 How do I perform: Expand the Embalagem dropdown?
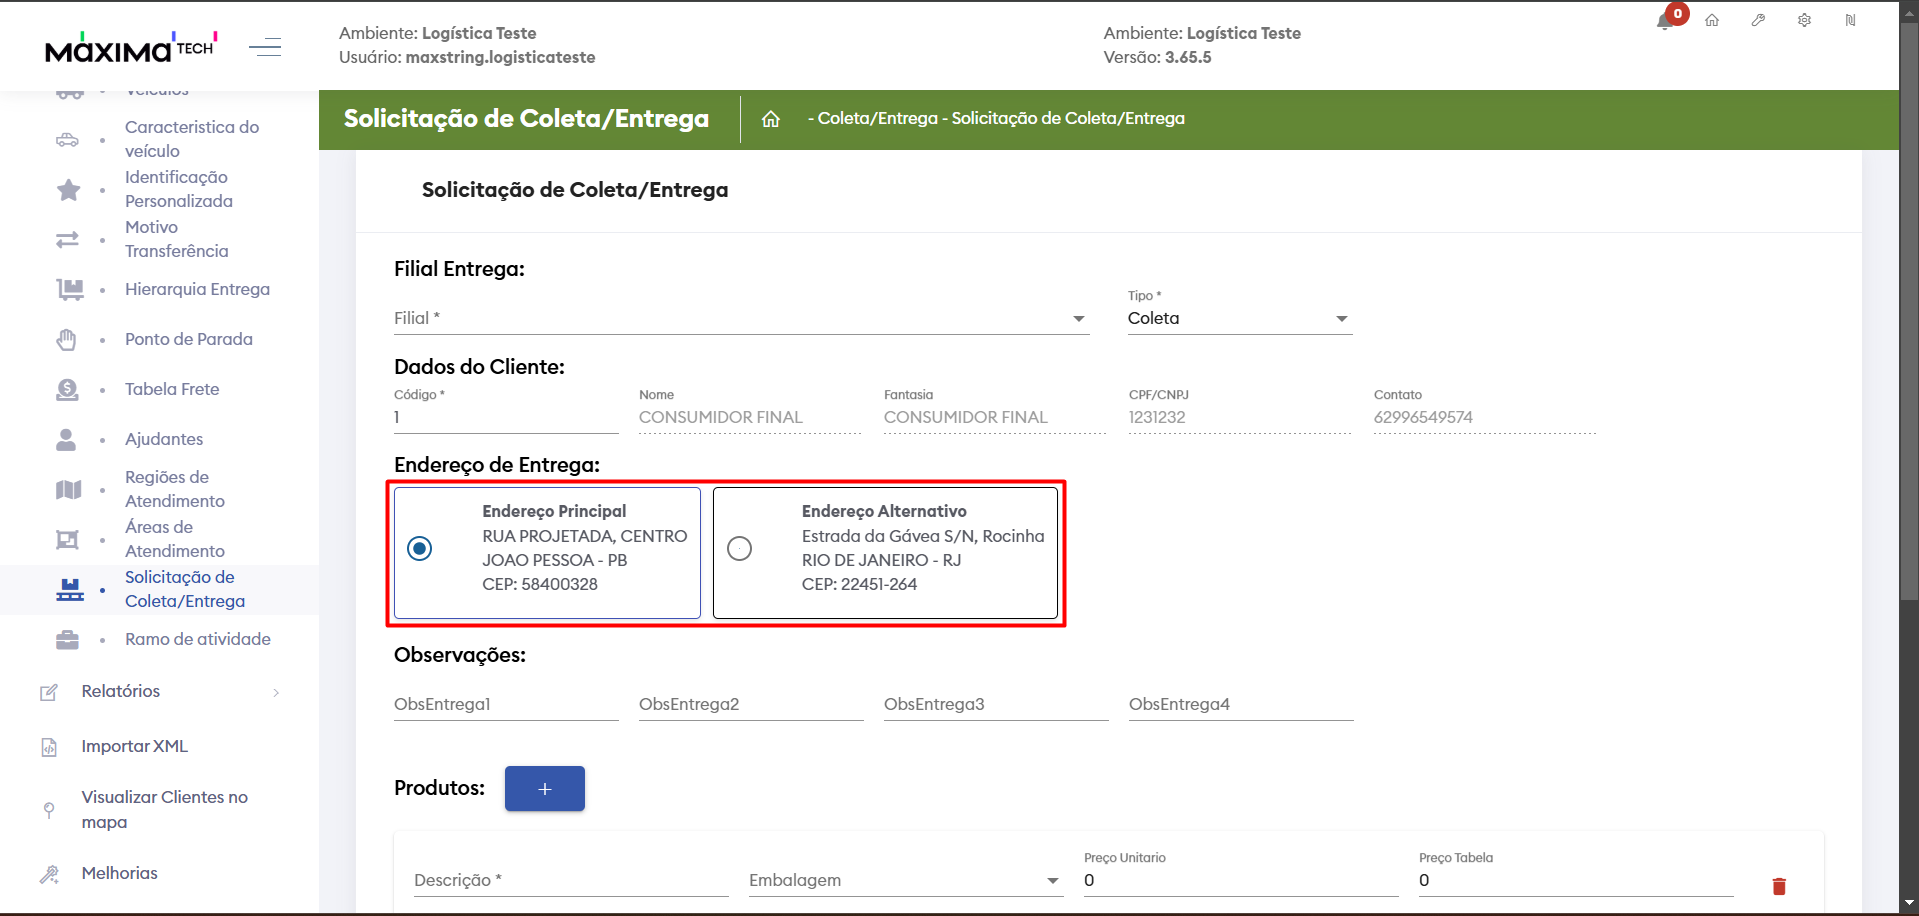[904, 881]
